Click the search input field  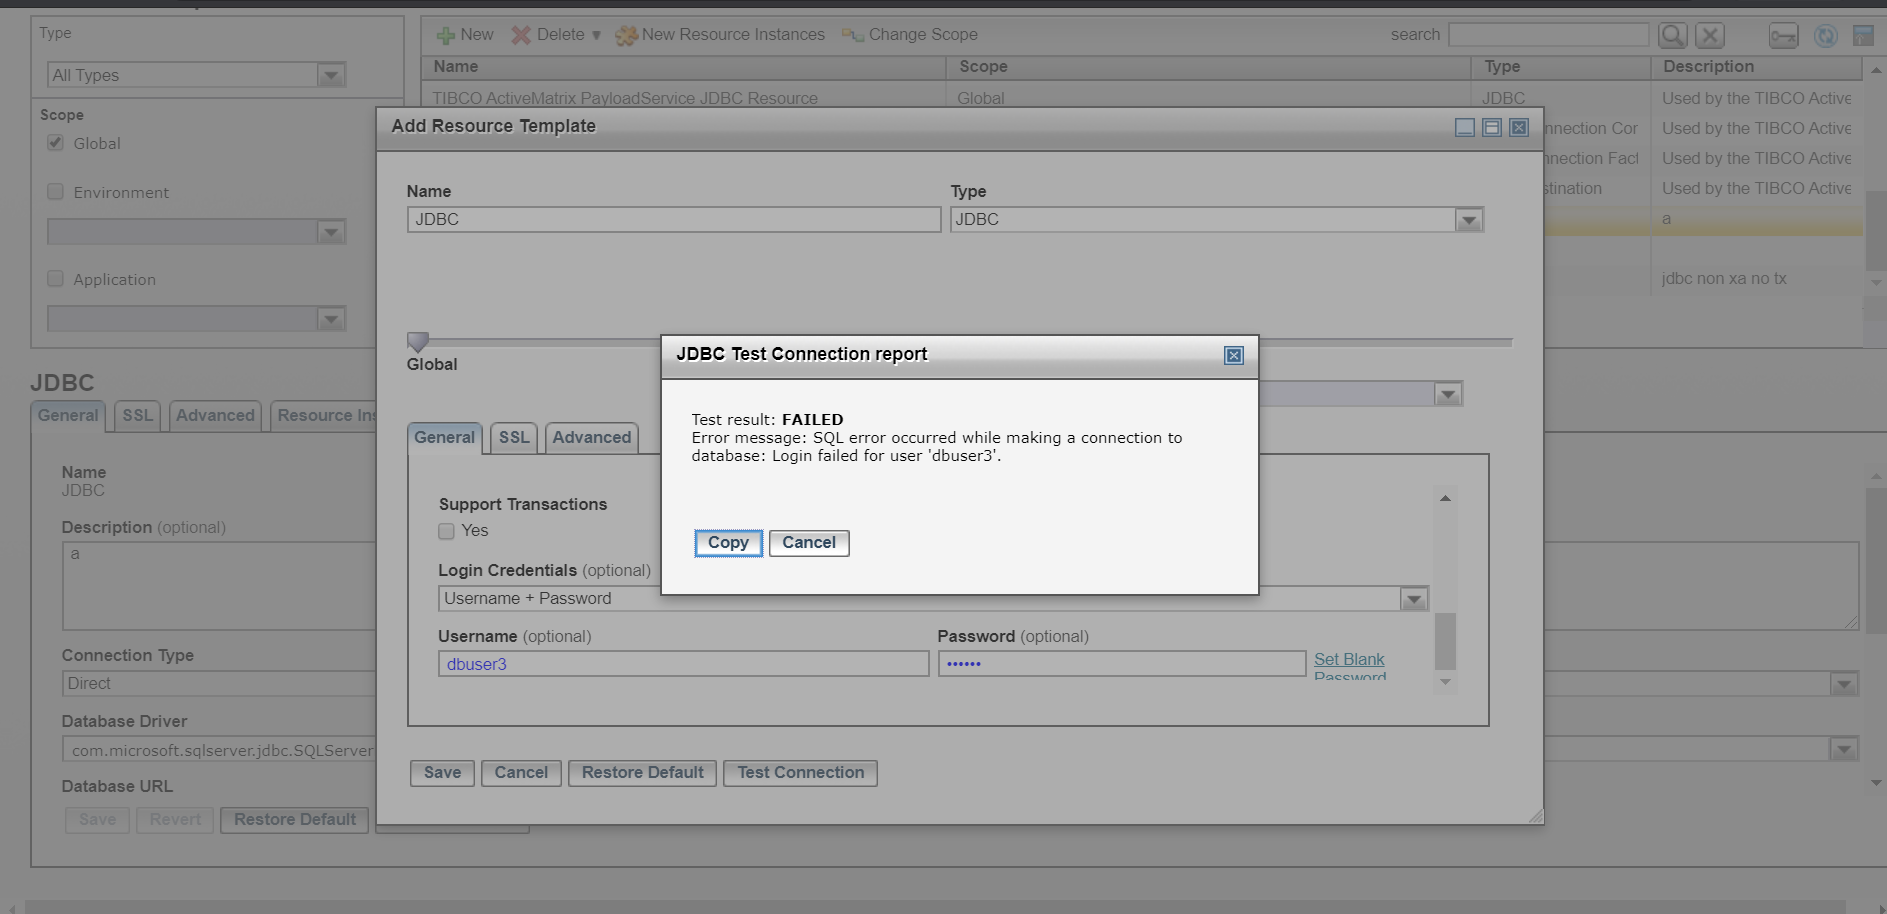[1548, 35]
